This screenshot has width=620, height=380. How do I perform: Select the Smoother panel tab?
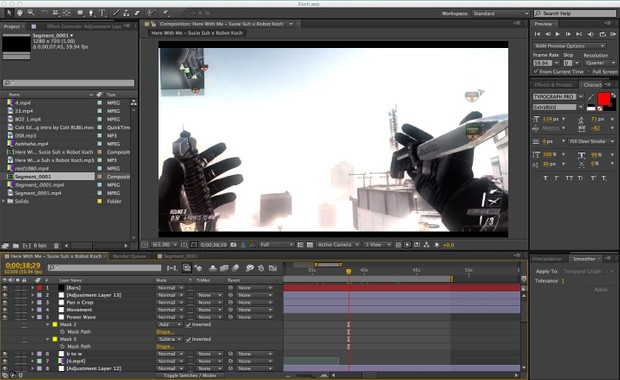pyautogui.click(x=584, y=259)
